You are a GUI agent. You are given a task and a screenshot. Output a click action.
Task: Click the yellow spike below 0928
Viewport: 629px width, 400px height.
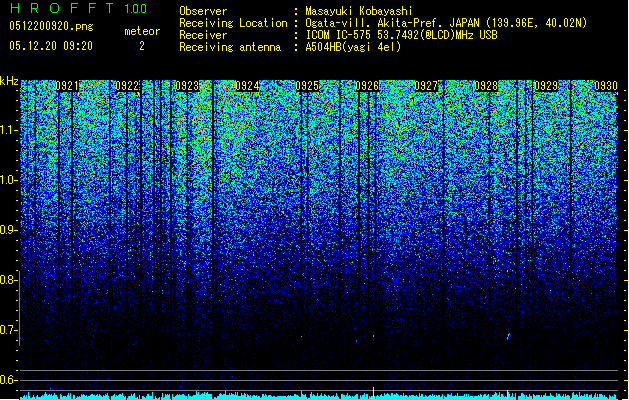point(507,393)
